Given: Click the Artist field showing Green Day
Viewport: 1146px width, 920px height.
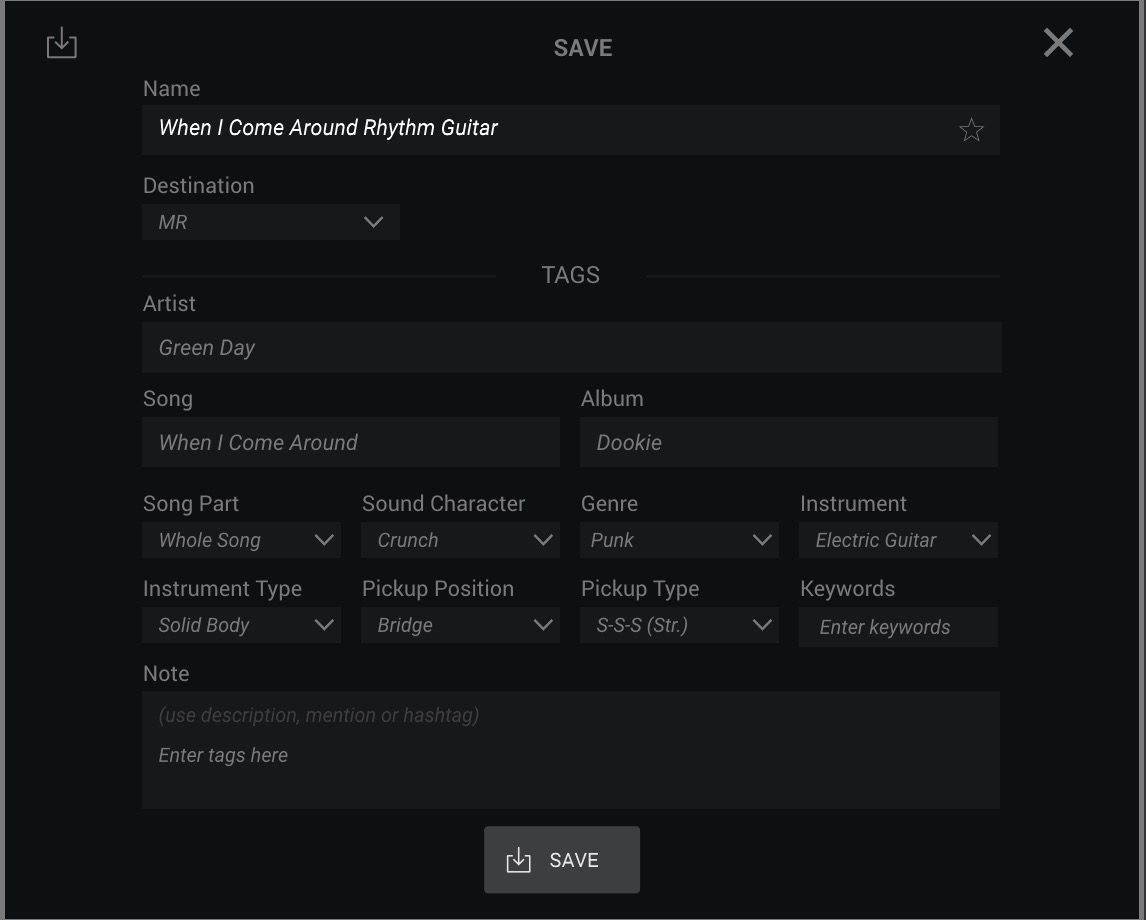Looking at the screenshot, I should point(571,348).
